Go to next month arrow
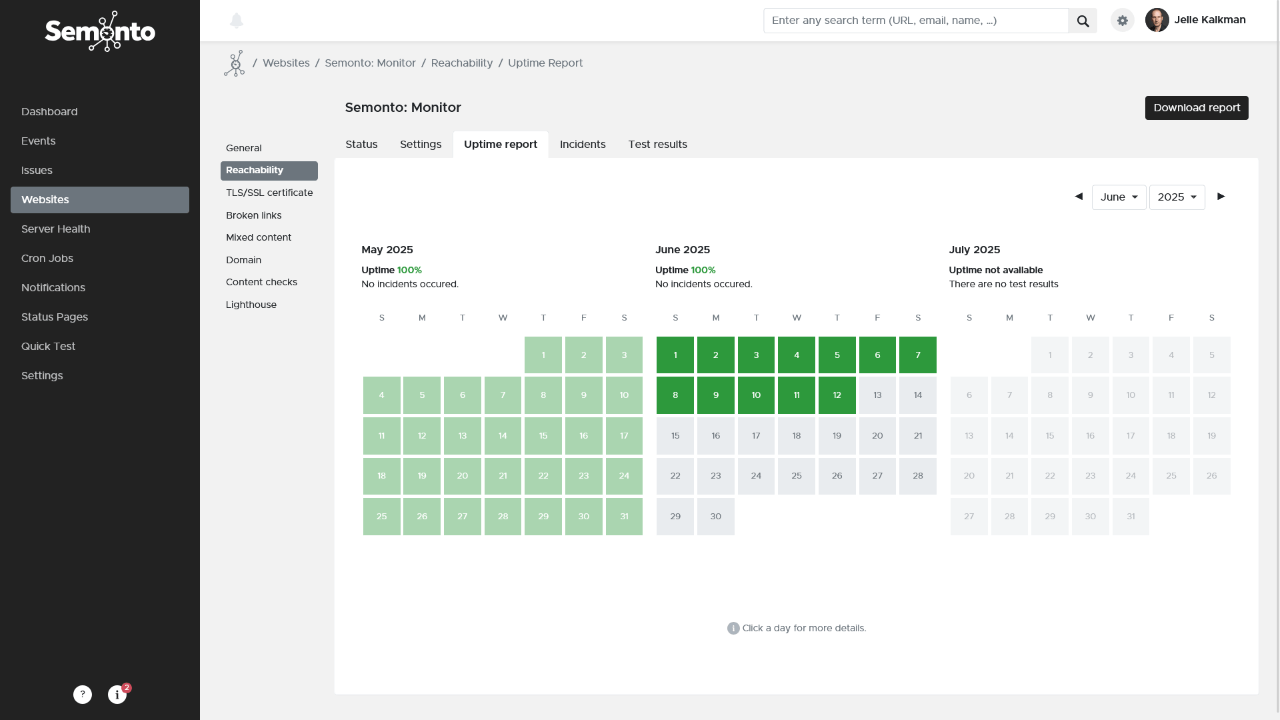 point(1221,197)
